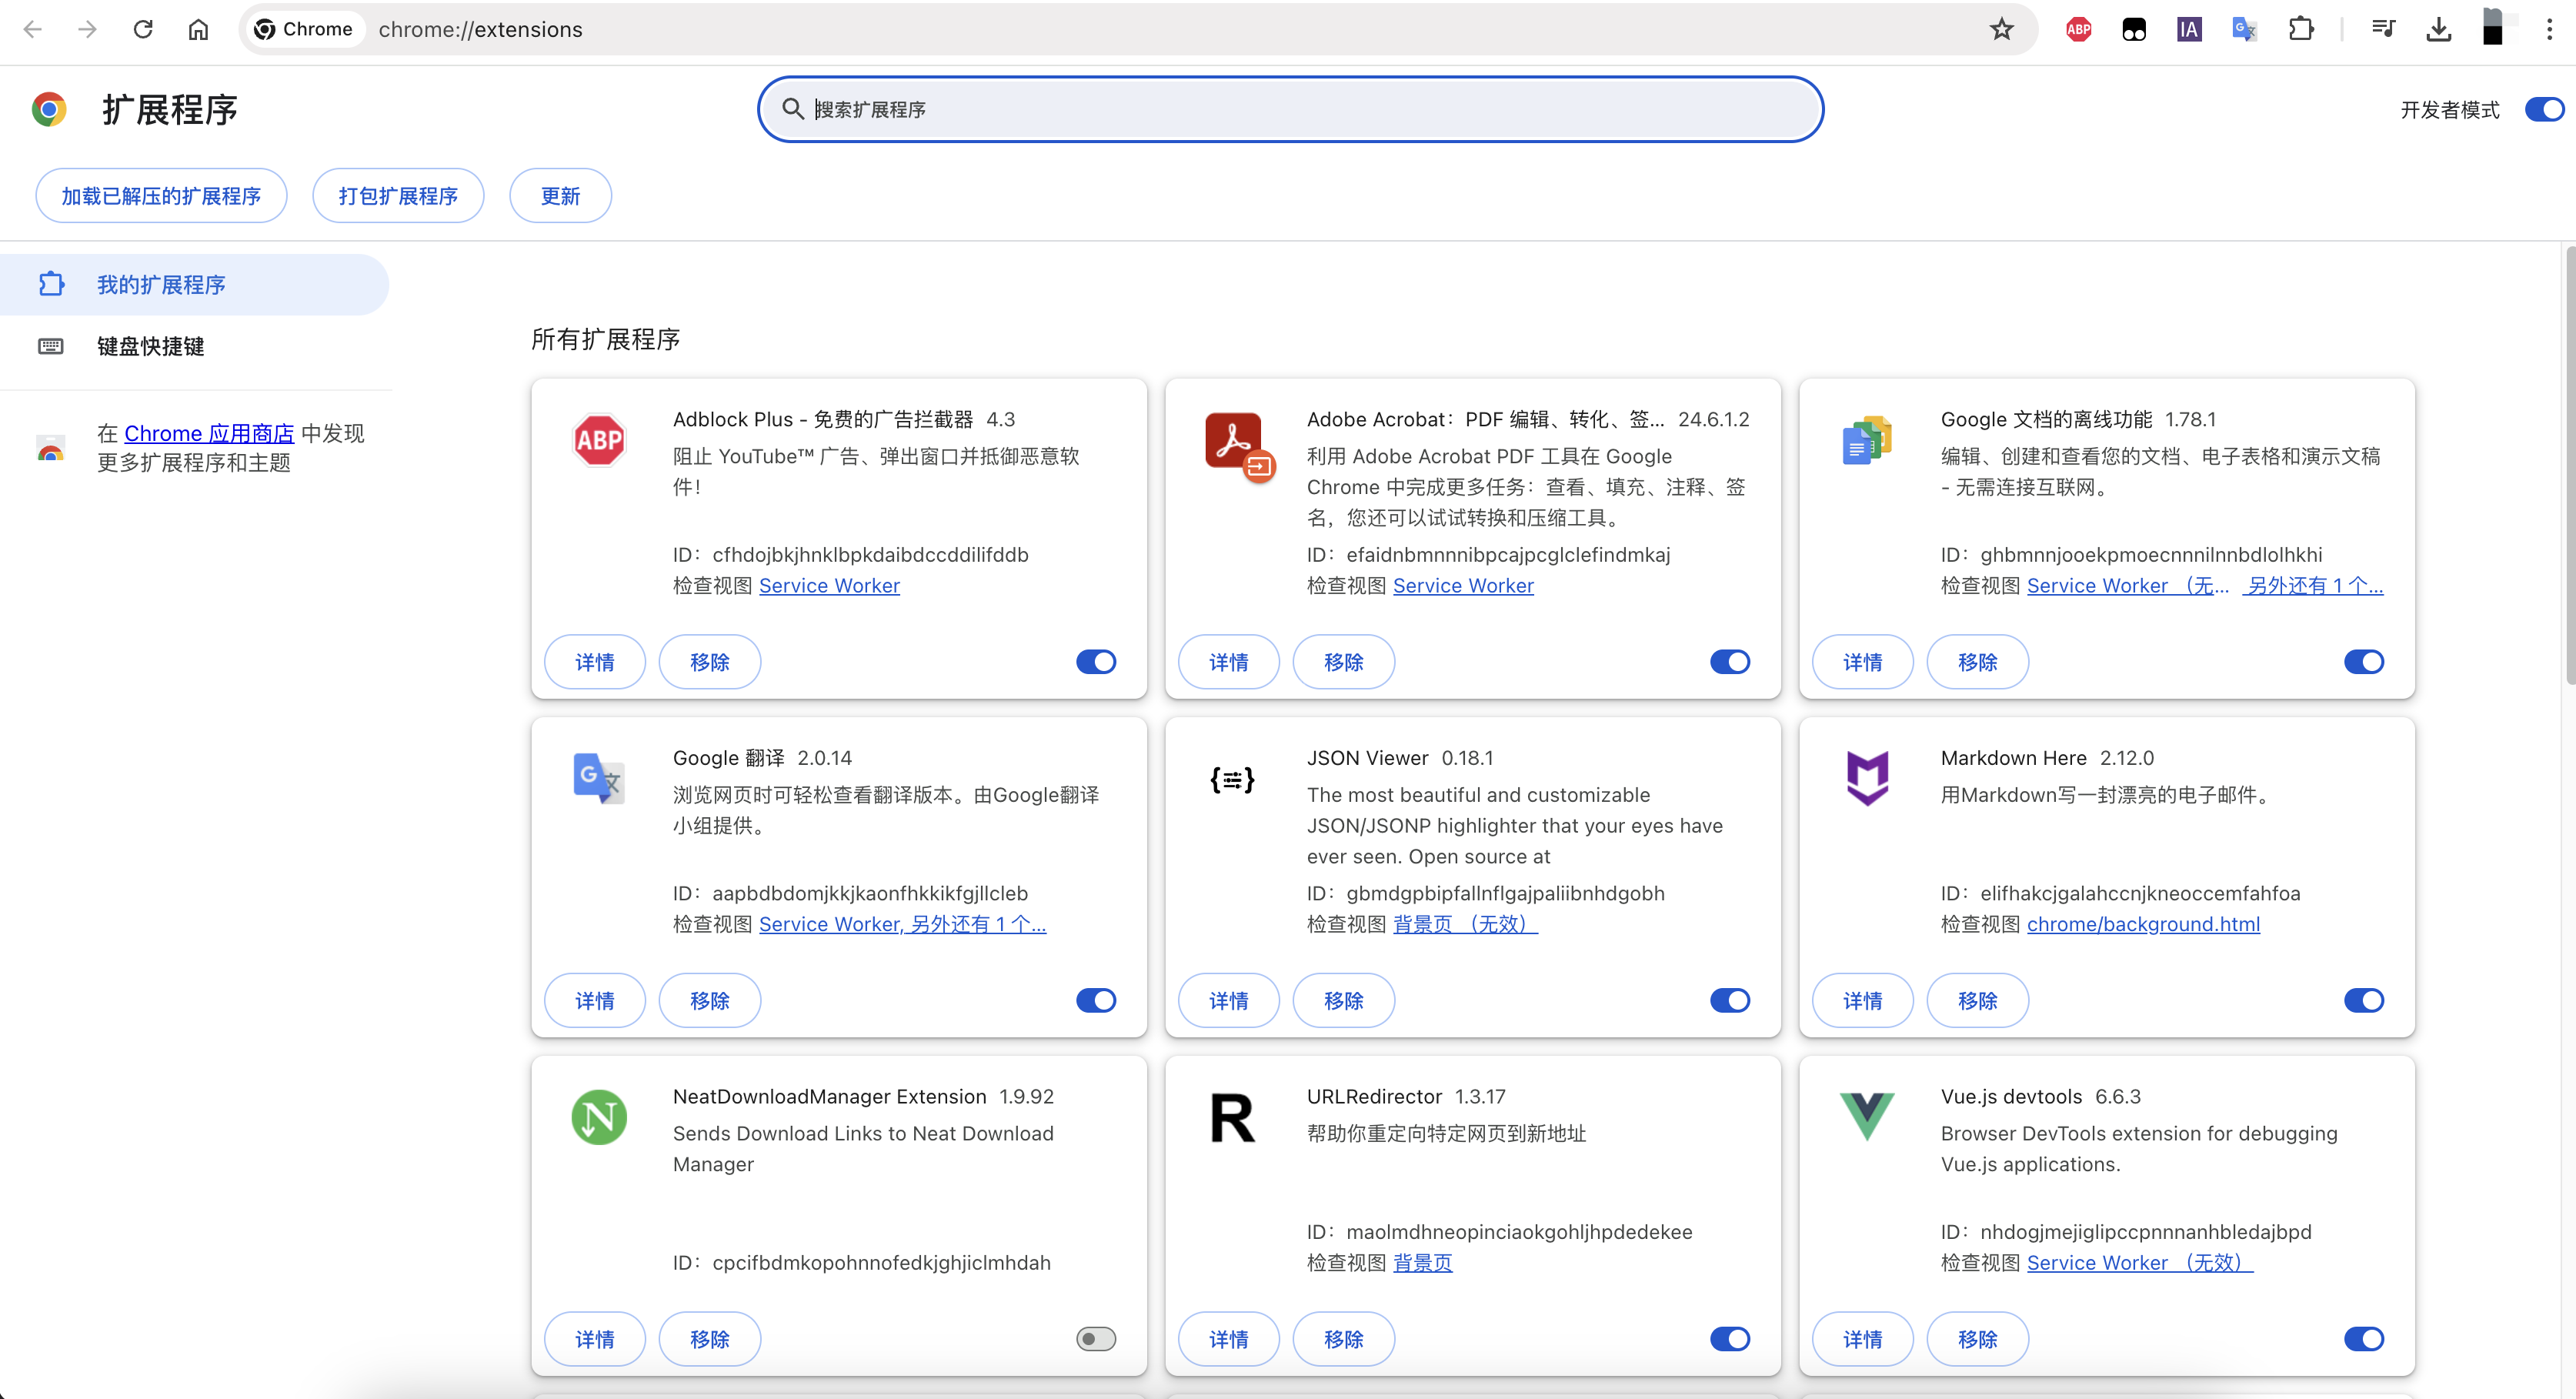Focus the 搜索扩展程序 search field
The image size is (2576, 1399).
tap(1290, 109)
